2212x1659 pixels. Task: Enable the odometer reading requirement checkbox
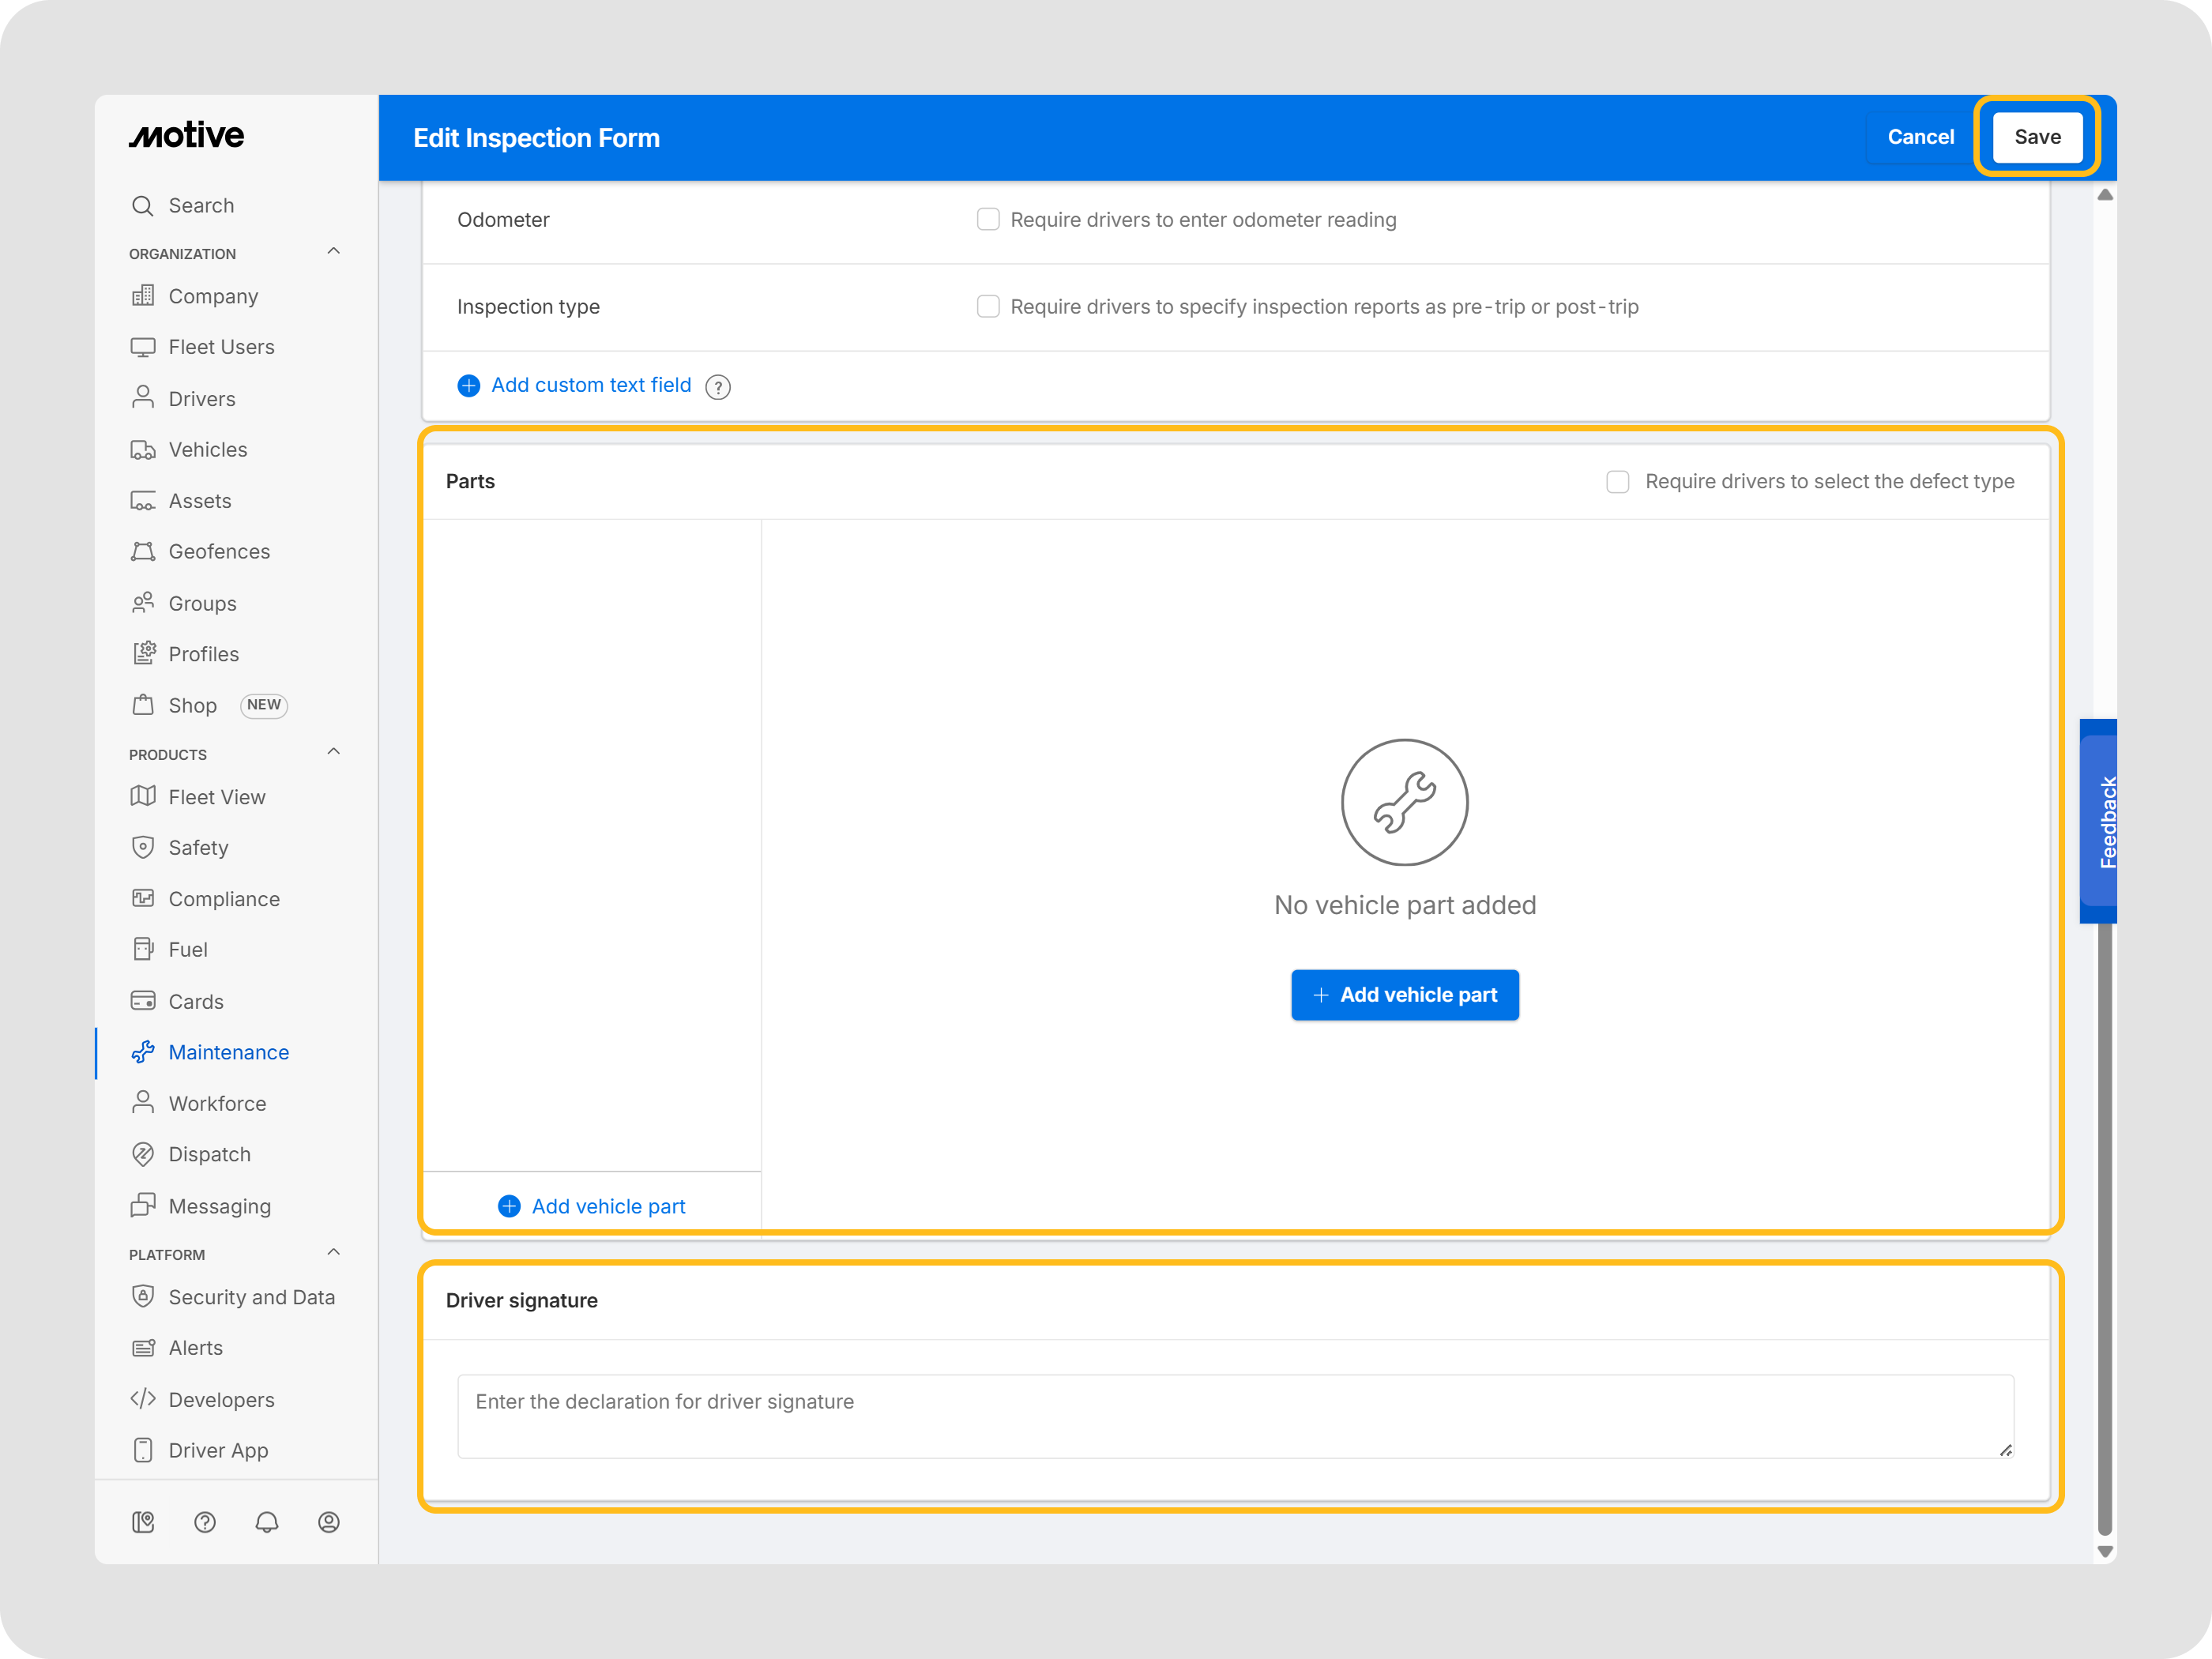click(988, 219)
